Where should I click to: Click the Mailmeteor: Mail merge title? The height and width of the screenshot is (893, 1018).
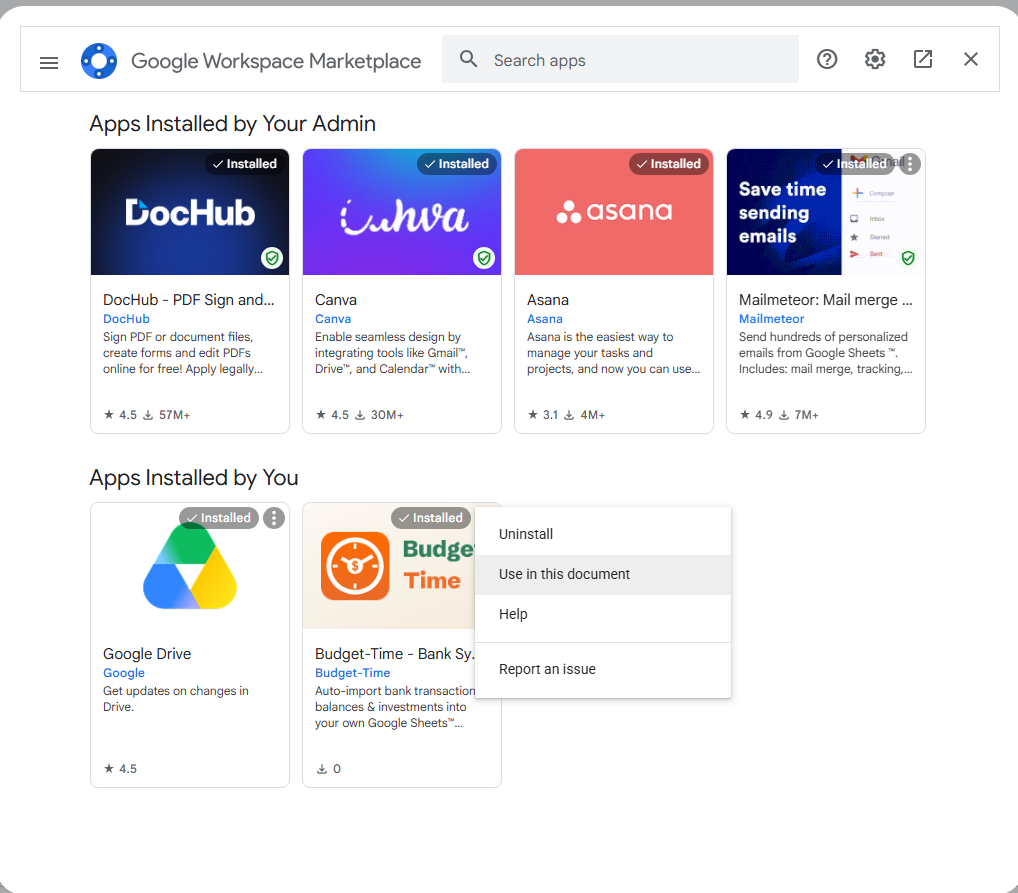(x=825, y=299)
